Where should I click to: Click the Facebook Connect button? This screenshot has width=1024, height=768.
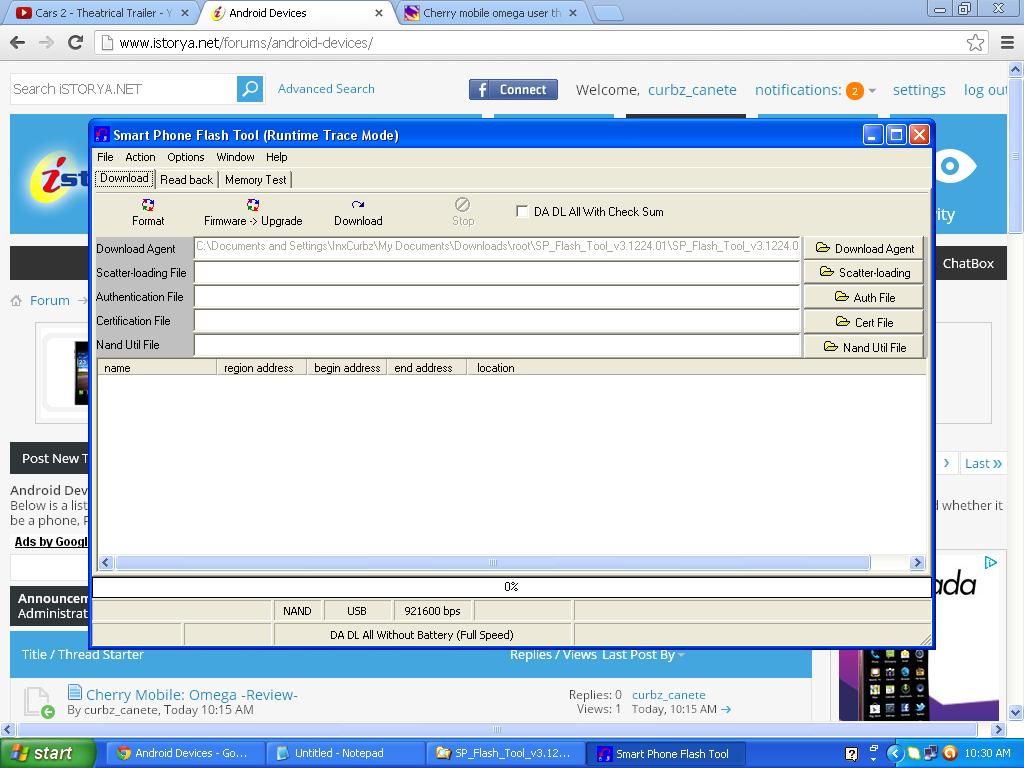513,89
